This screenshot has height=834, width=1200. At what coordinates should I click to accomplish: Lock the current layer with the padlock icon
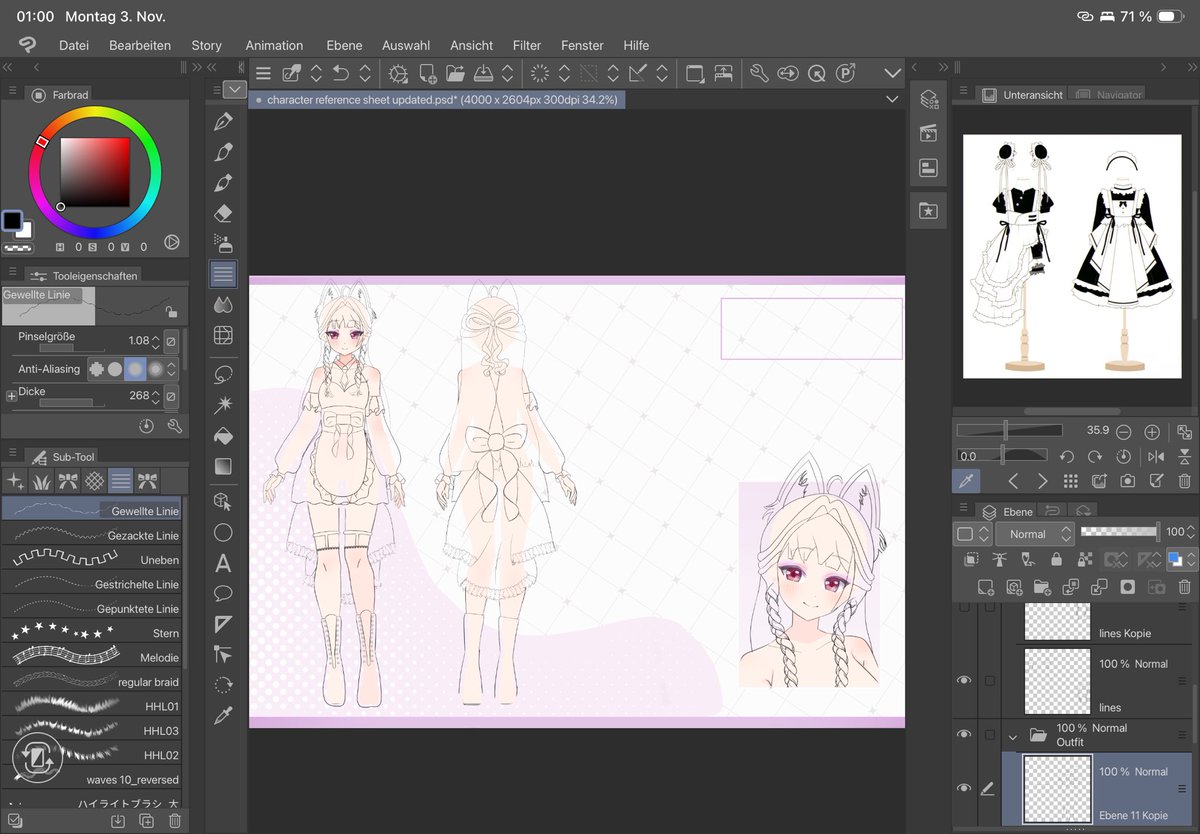(1057, 559)
